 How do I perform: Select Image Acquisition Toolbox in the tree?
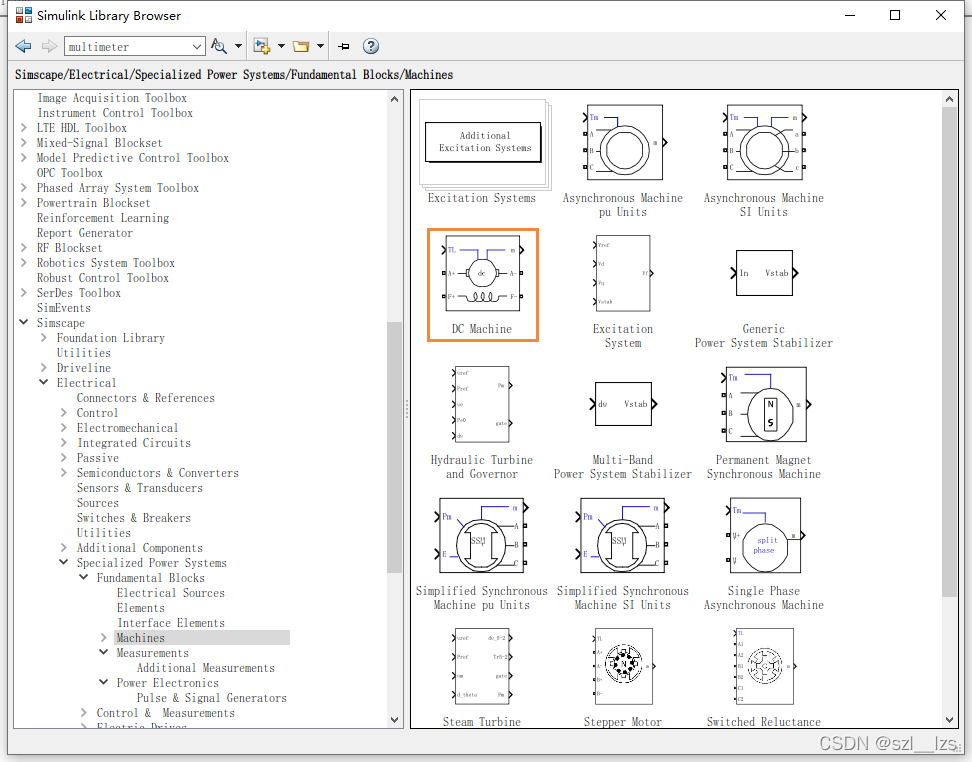112,98
